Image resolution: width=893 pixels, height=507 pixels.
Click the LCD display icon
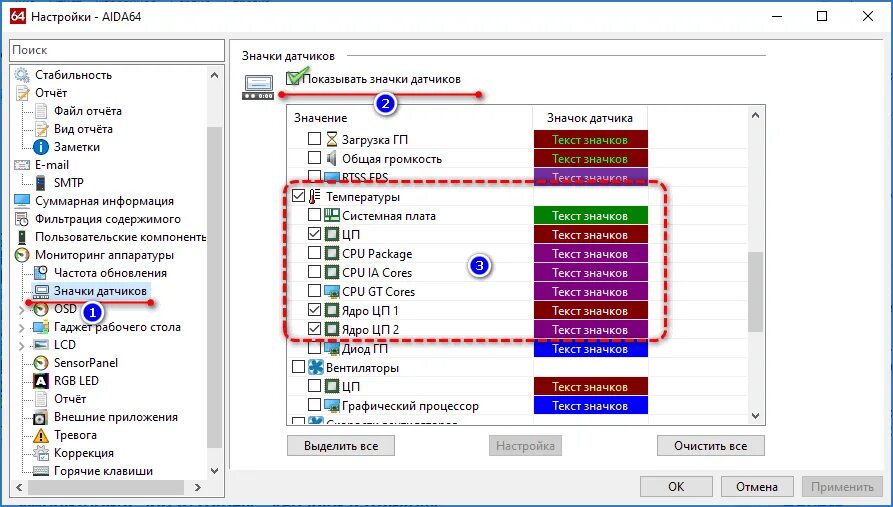(41, 345)
